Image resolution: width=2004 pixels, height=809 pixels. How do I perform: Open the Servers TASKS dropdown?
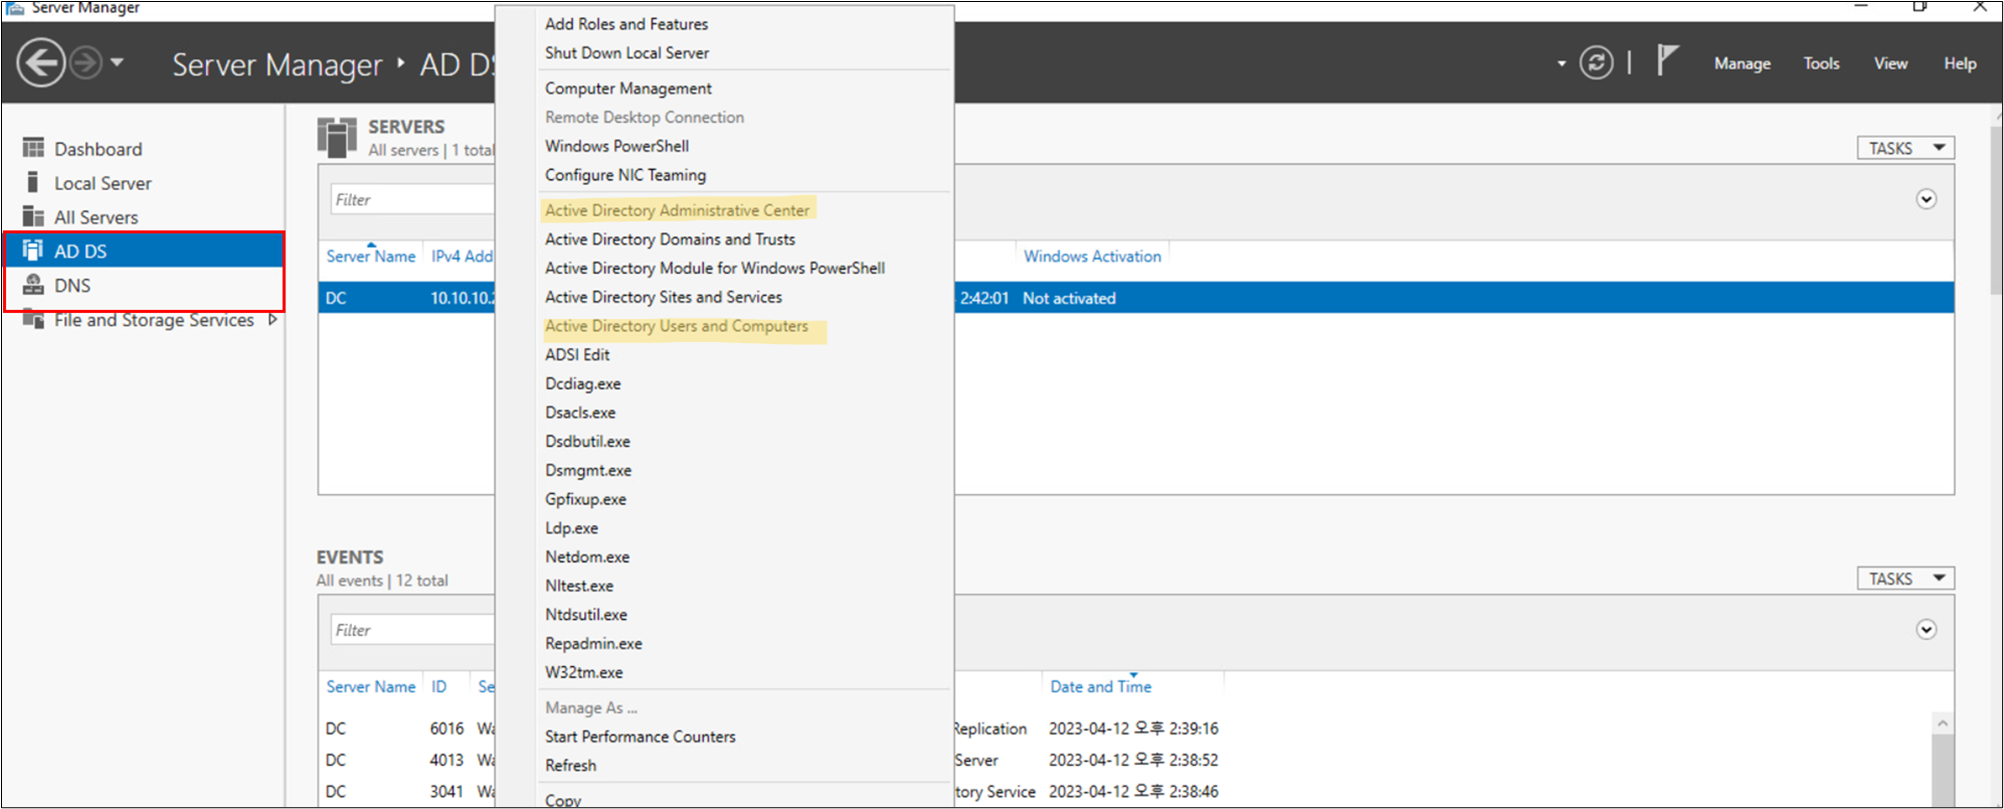point(1905,148)
